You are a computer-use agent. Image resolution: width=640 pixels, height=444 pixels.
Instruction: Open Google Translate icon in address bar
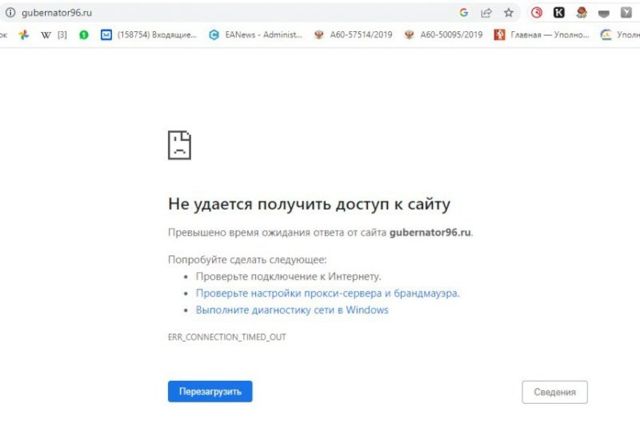point(464,13)
